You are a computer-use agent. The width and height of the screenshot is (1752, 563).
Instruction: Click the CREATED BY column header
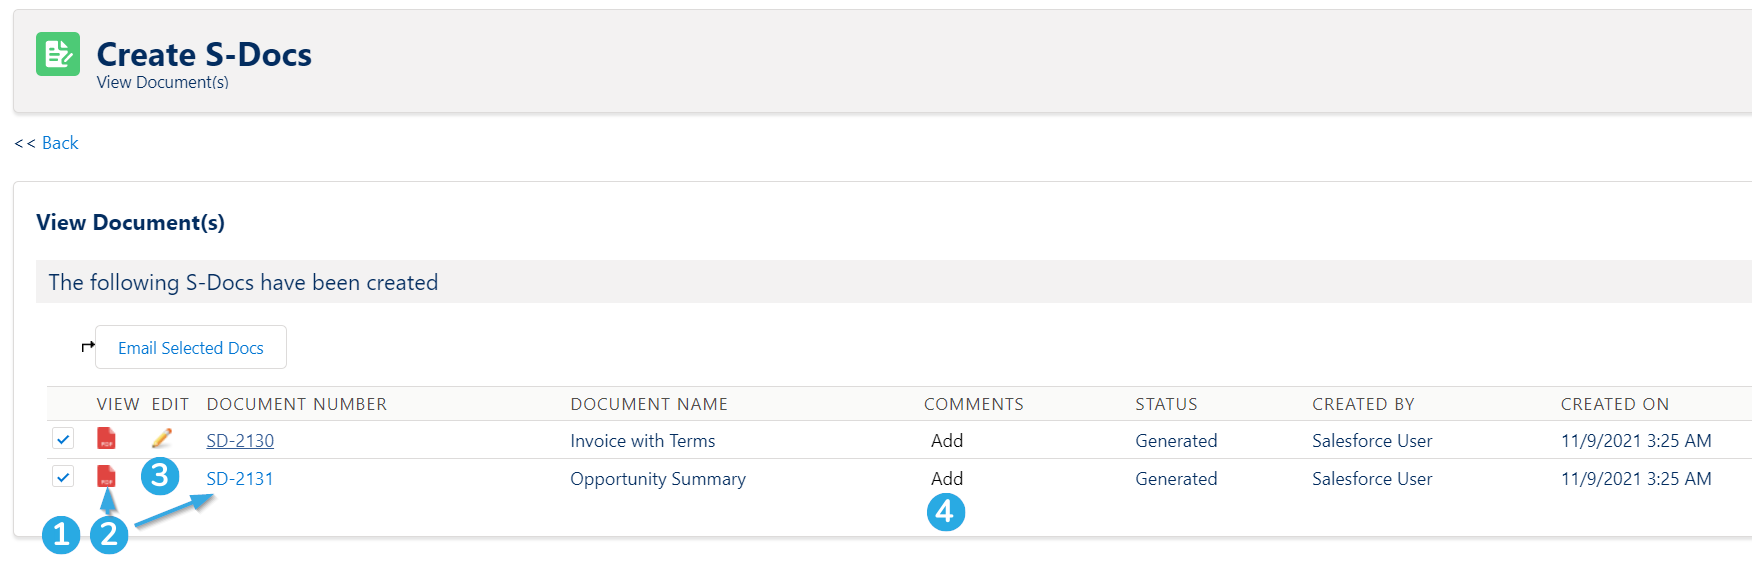tap(1363, 404)
